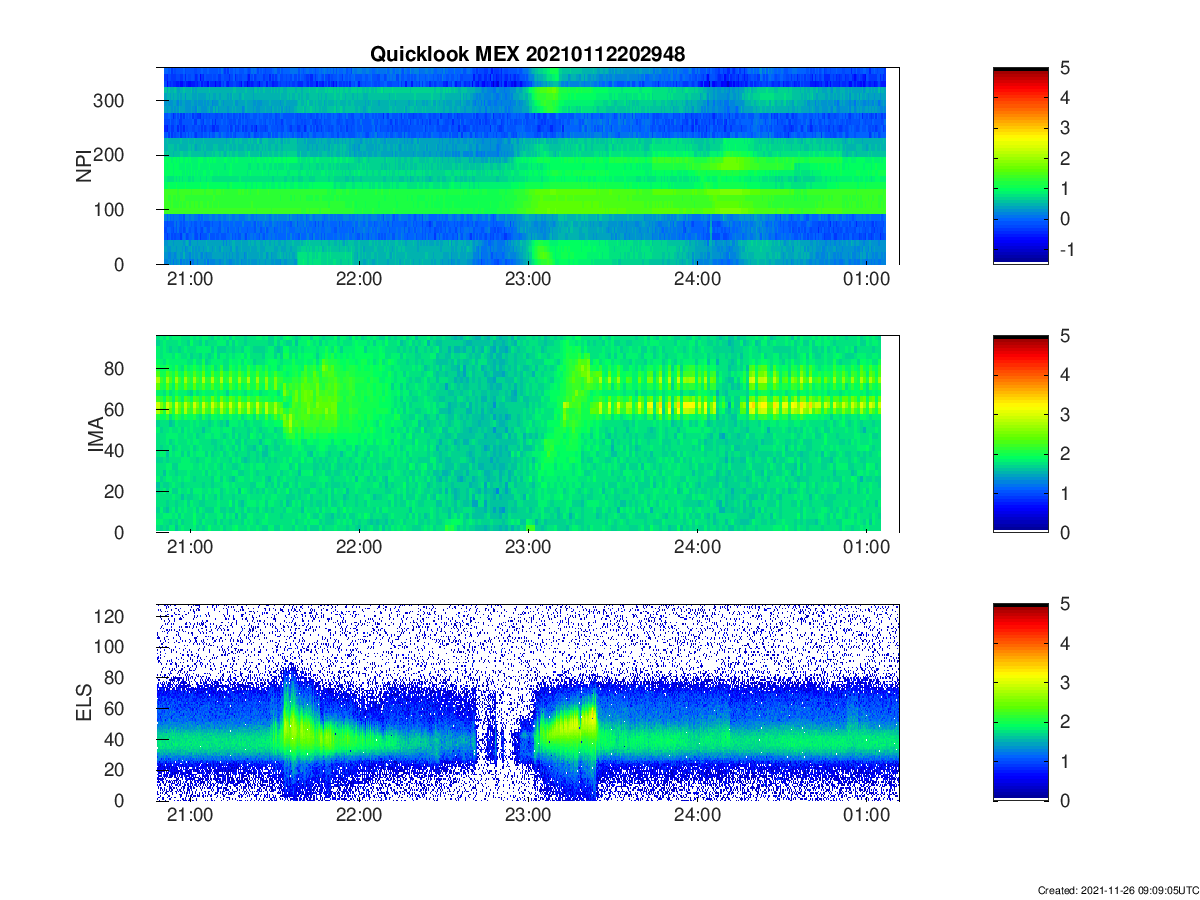
Task: Click the NPI panel colorbar
Action: [x=1021, y=166]
